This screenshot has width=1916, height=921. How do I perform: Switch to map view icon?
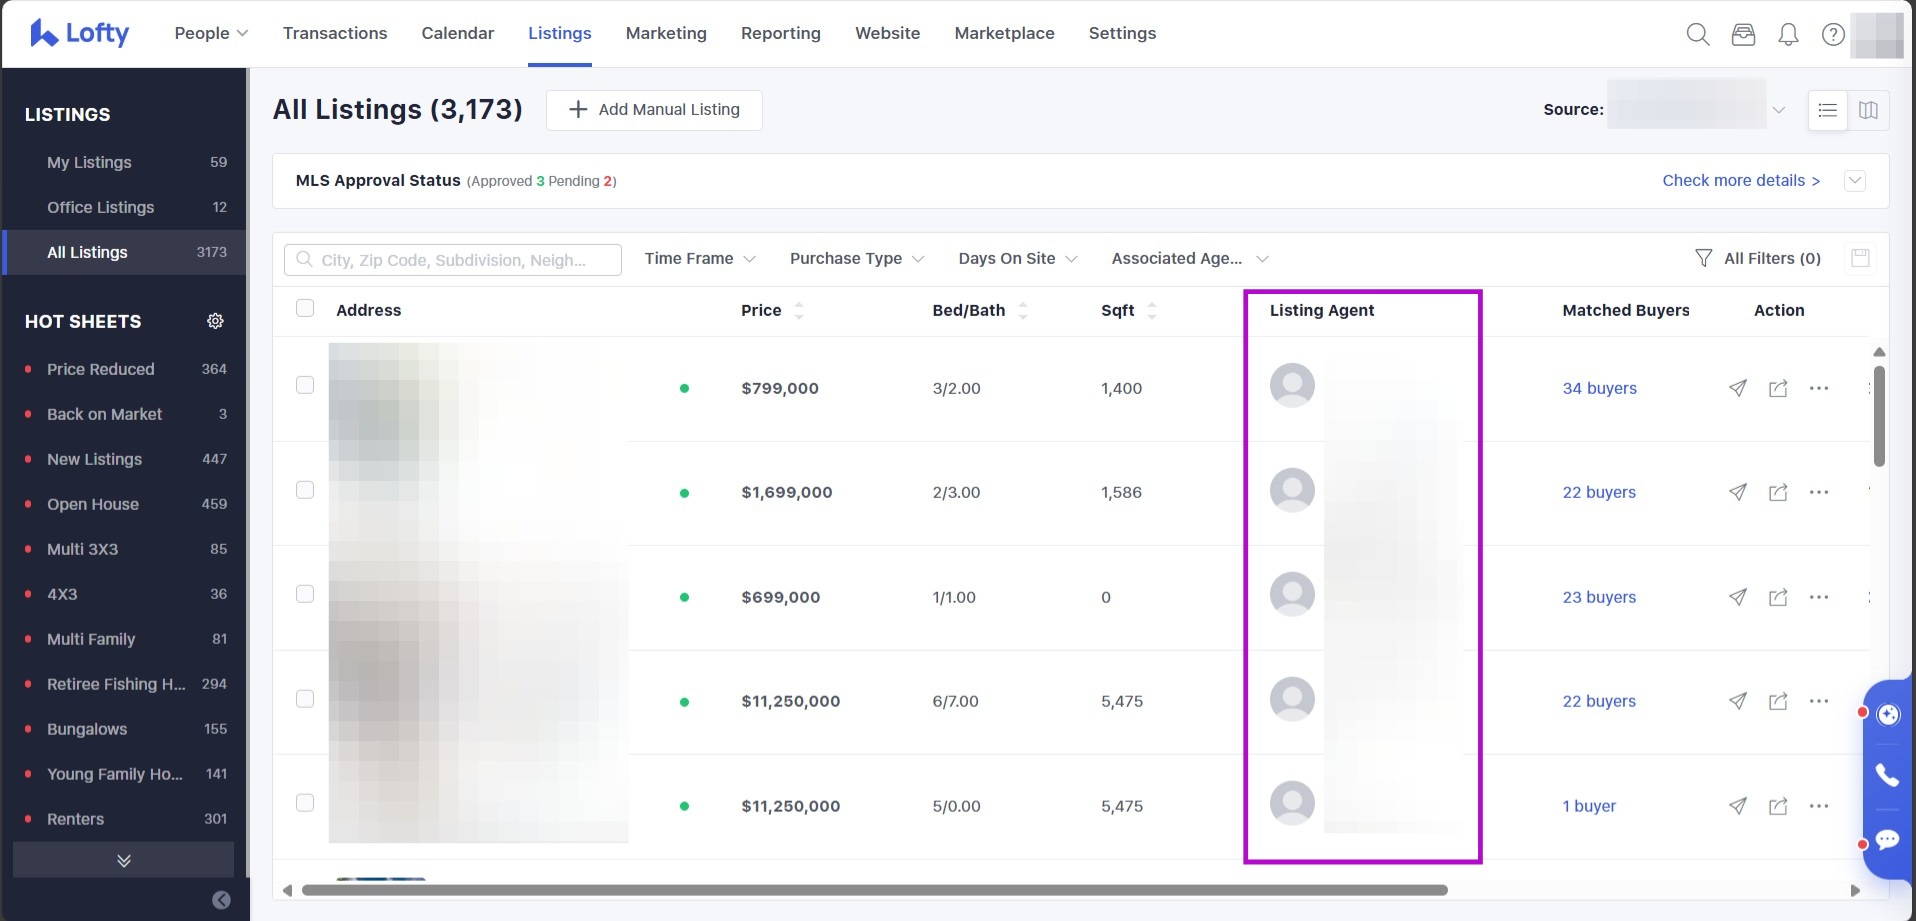pos(1868,110)
